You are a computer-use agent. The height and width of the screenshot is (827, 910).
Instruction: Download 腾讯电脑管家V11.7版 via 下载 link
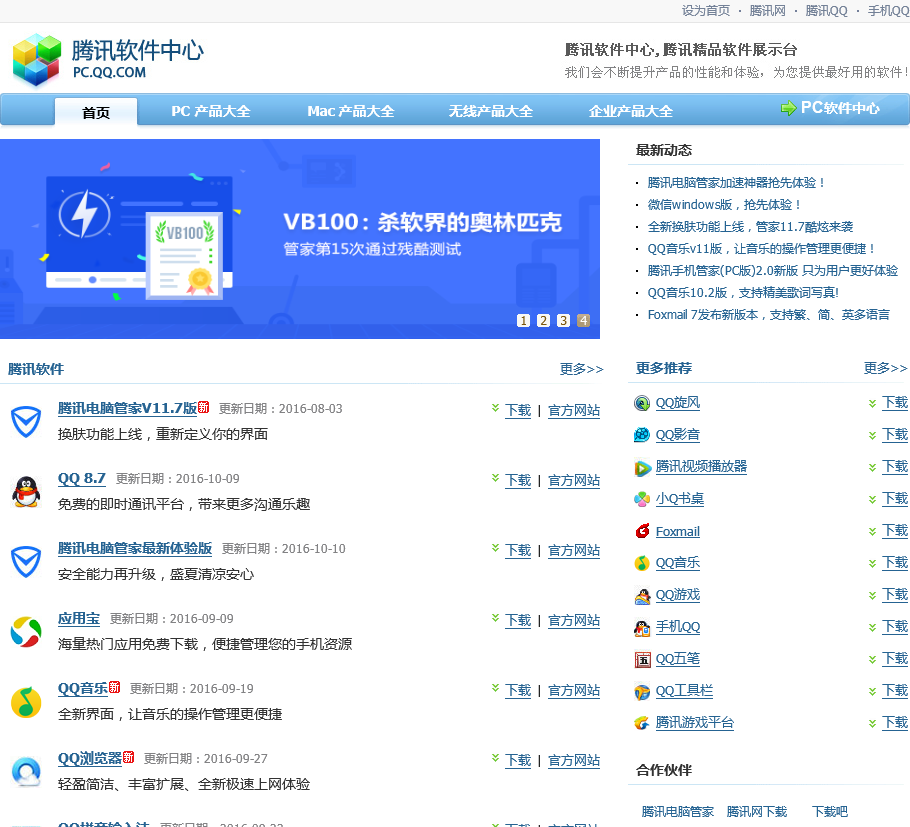click(x=518, y=410)
